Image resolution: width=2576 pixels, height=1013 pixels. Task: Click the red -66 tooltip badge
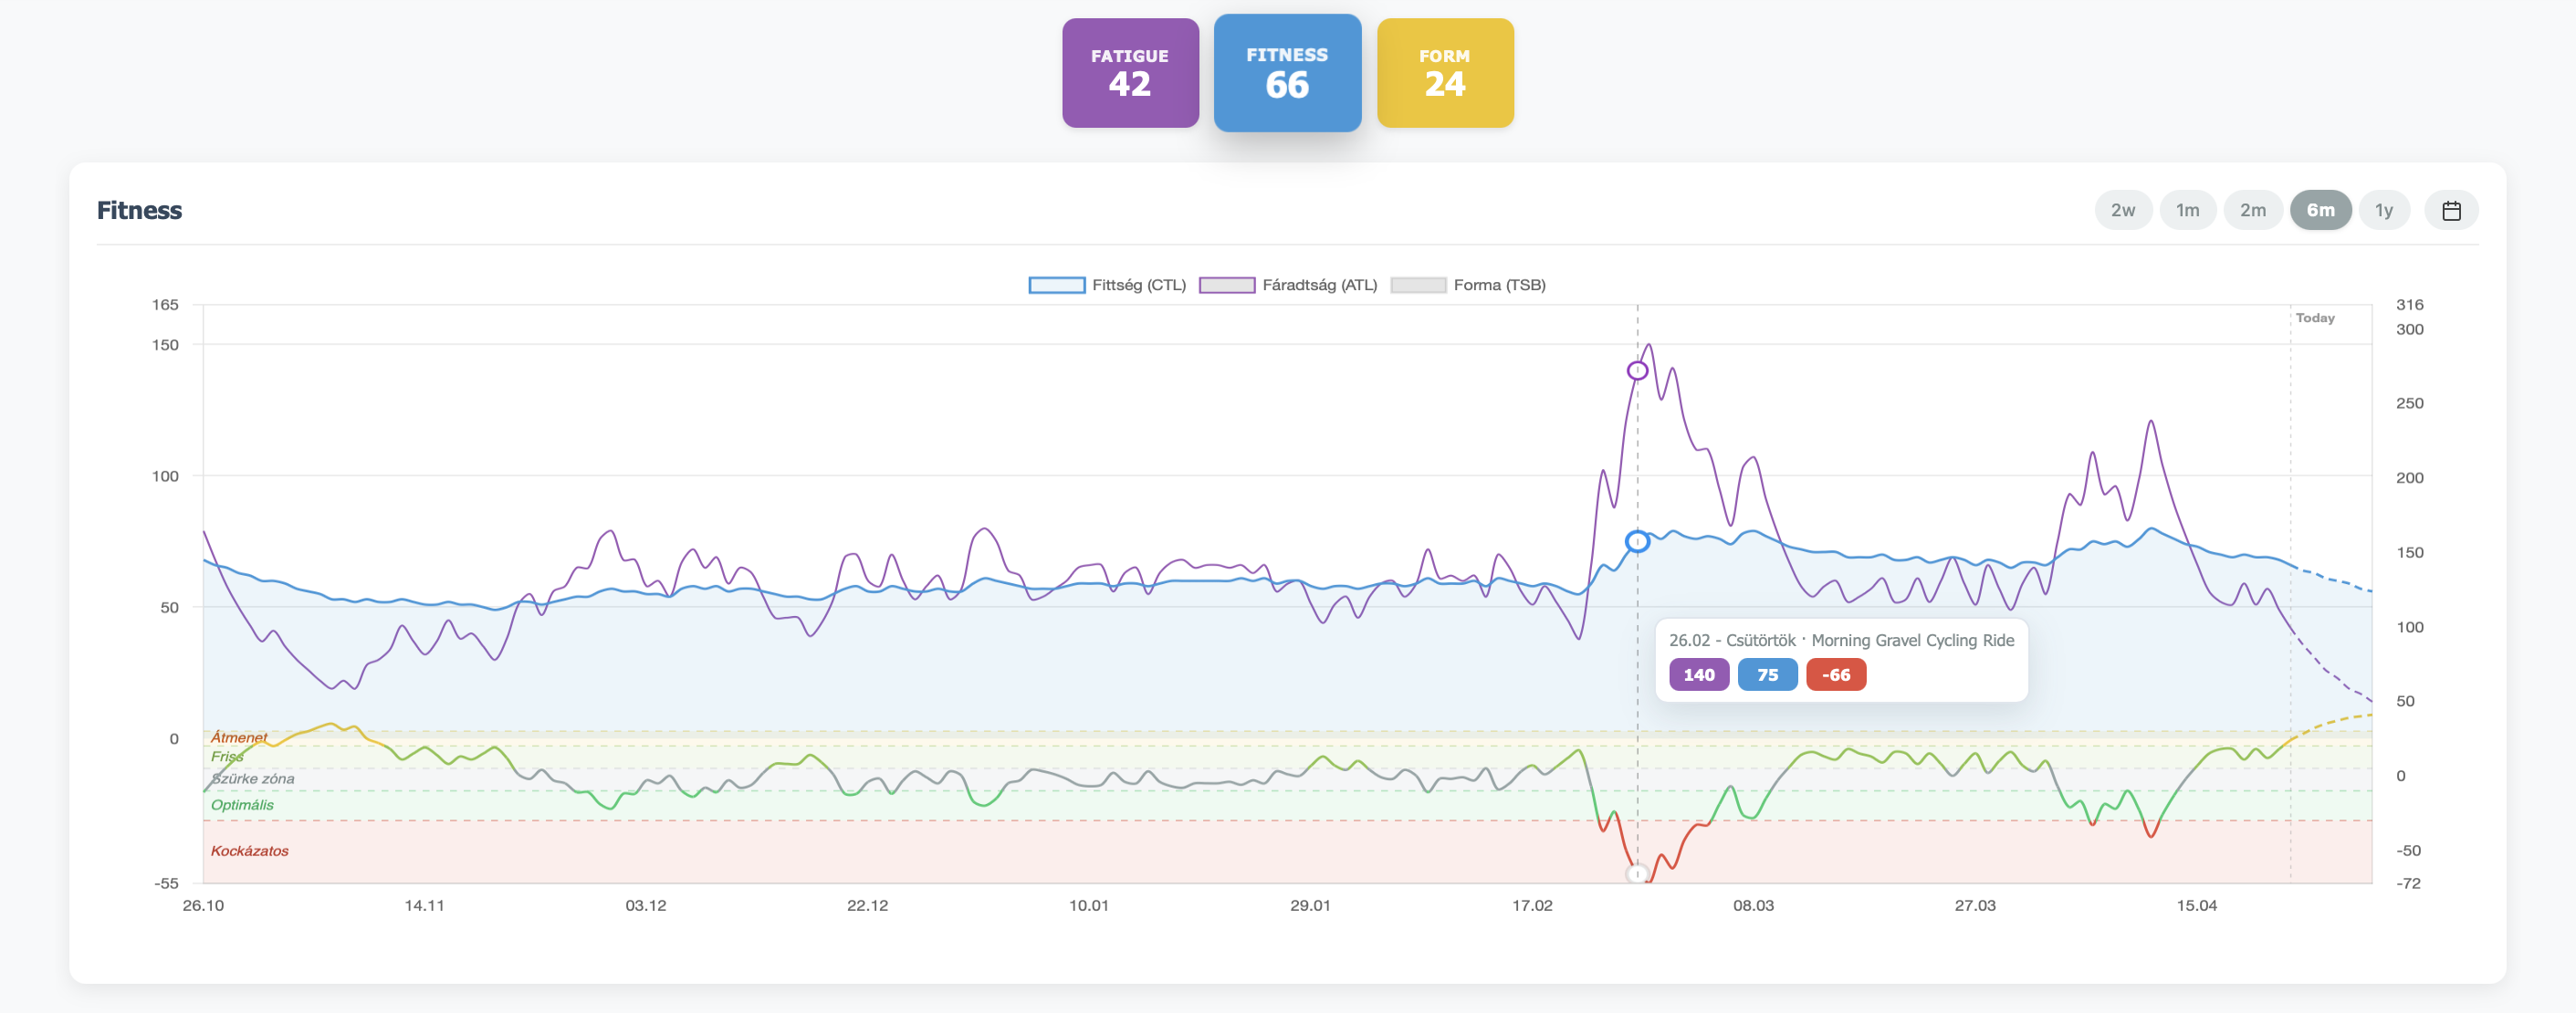point(1835,675)
